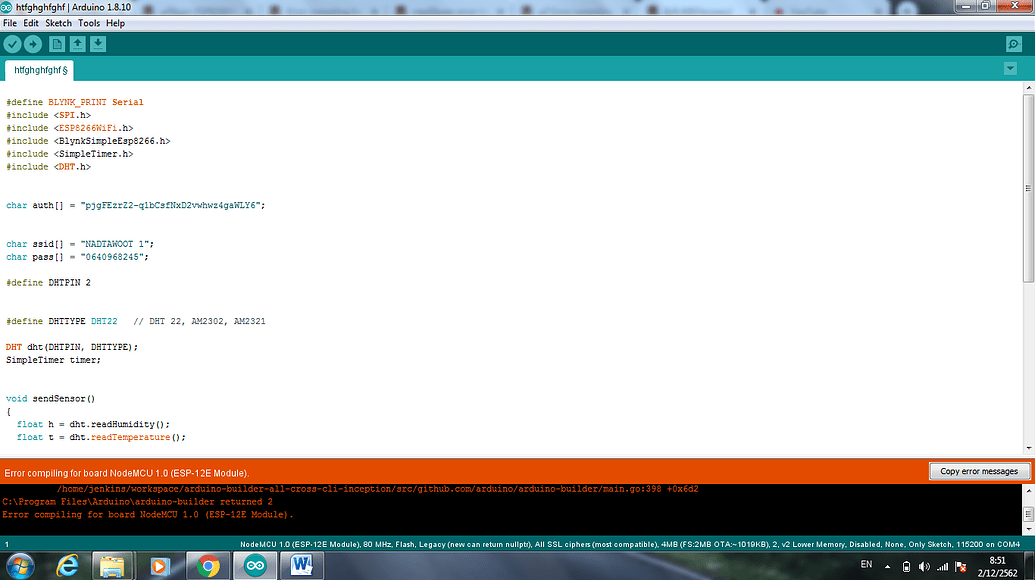Open the Tools menu
Screen dimensions: 1035x580
89,22
